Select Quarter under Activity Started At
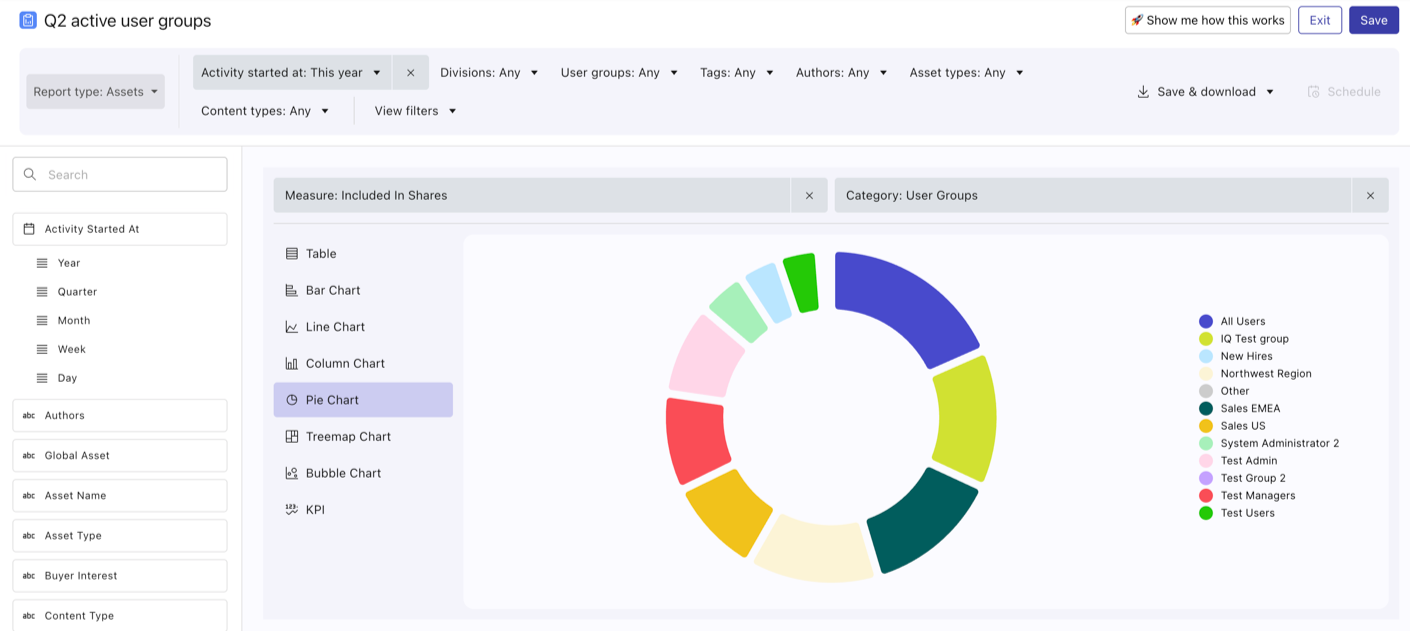 pos(77,292)
